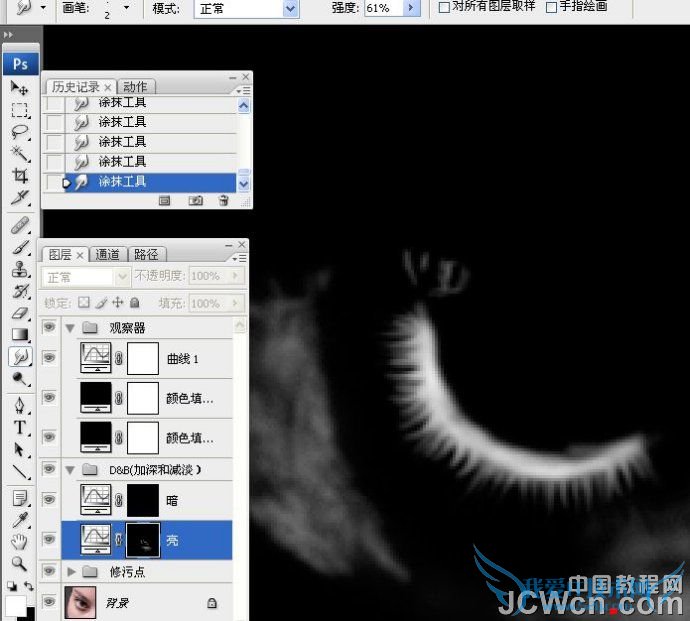Enable finger painting checkbox
690x621 pixels.
click(551, 7)
